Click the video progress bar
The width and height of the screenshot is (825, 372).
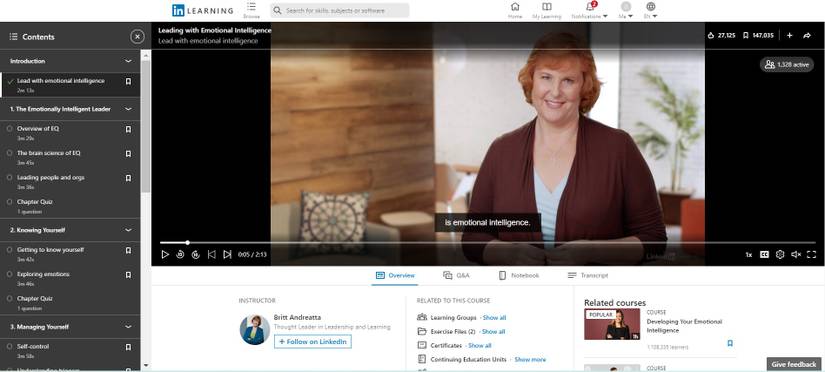488,243
